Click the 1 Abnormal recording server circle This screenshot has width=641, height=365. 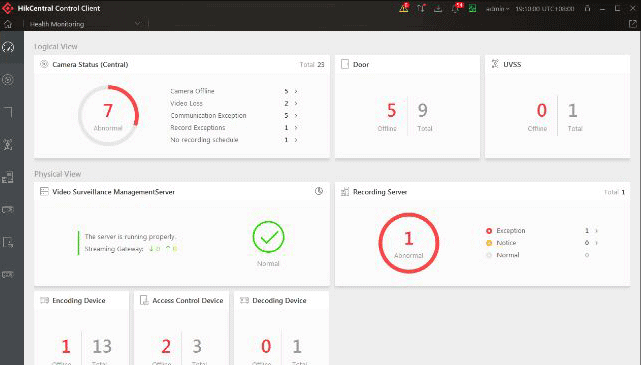pyautogui.click(x=409, y=243)
